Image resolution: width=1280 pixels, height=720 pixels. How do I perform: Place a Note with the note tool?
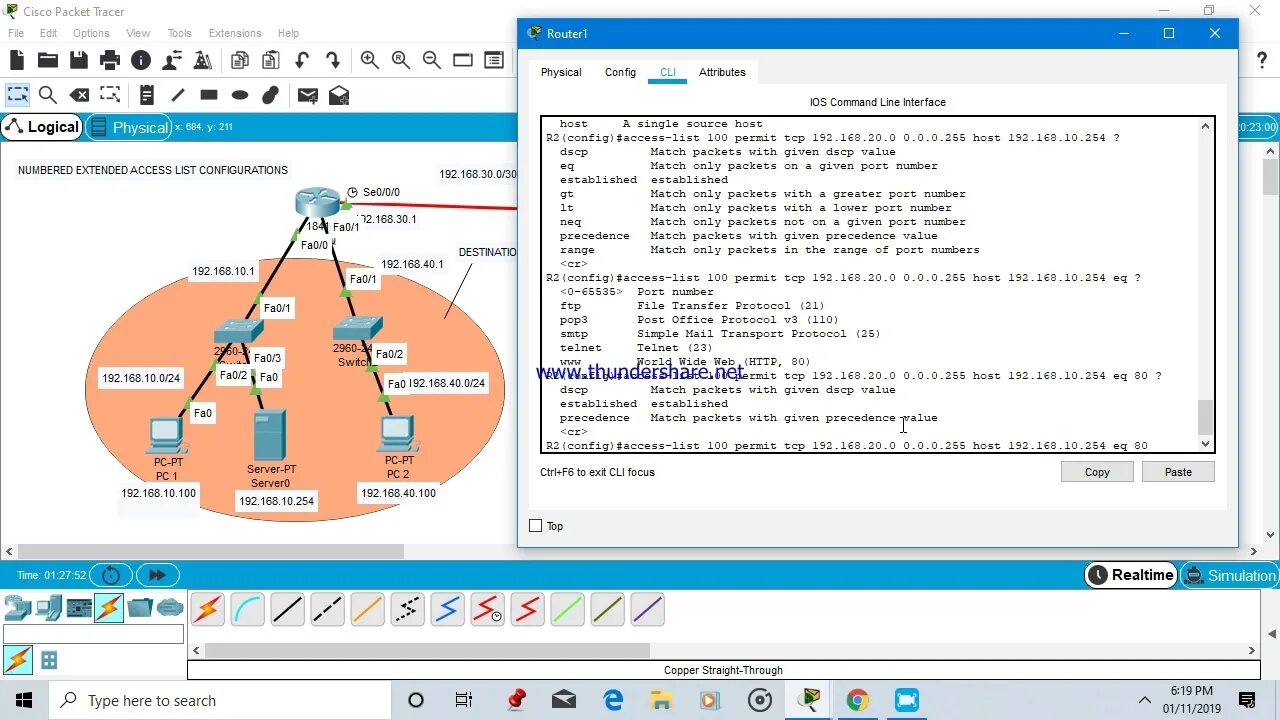click(x=147, y=95)
